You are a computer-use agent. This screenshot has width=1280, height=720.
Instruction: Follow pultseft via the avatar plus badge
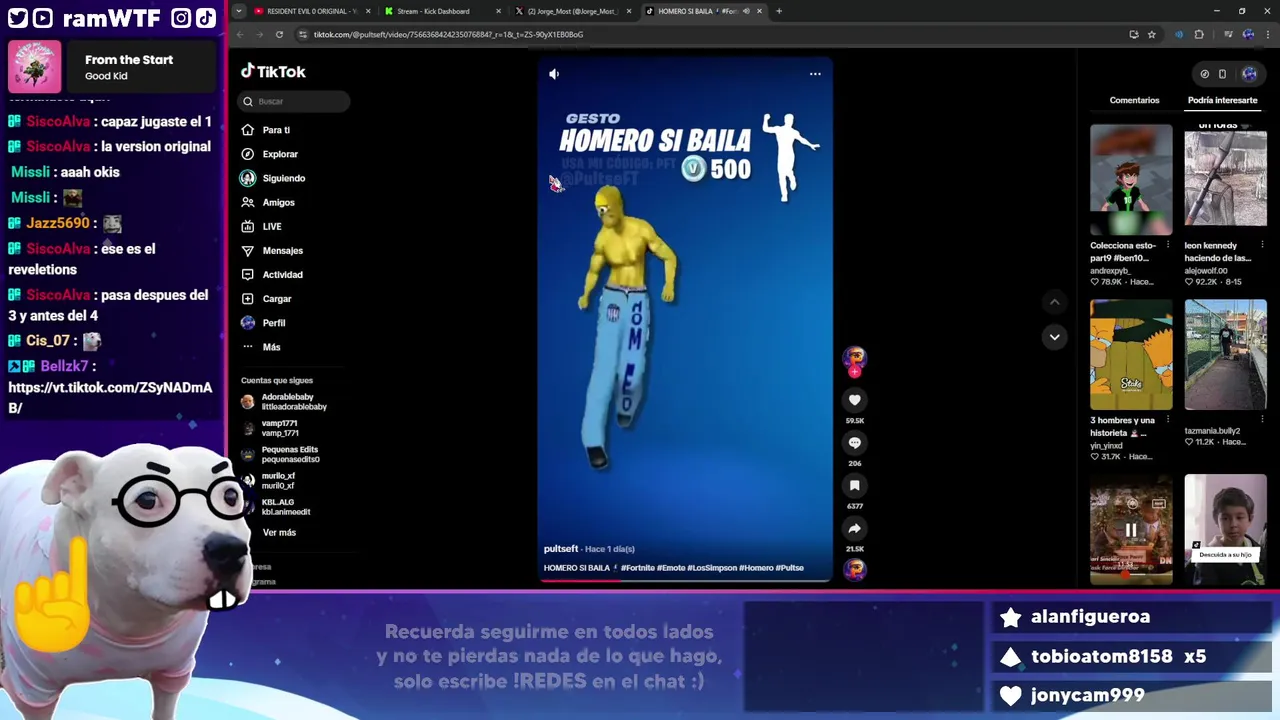(854, 372)
